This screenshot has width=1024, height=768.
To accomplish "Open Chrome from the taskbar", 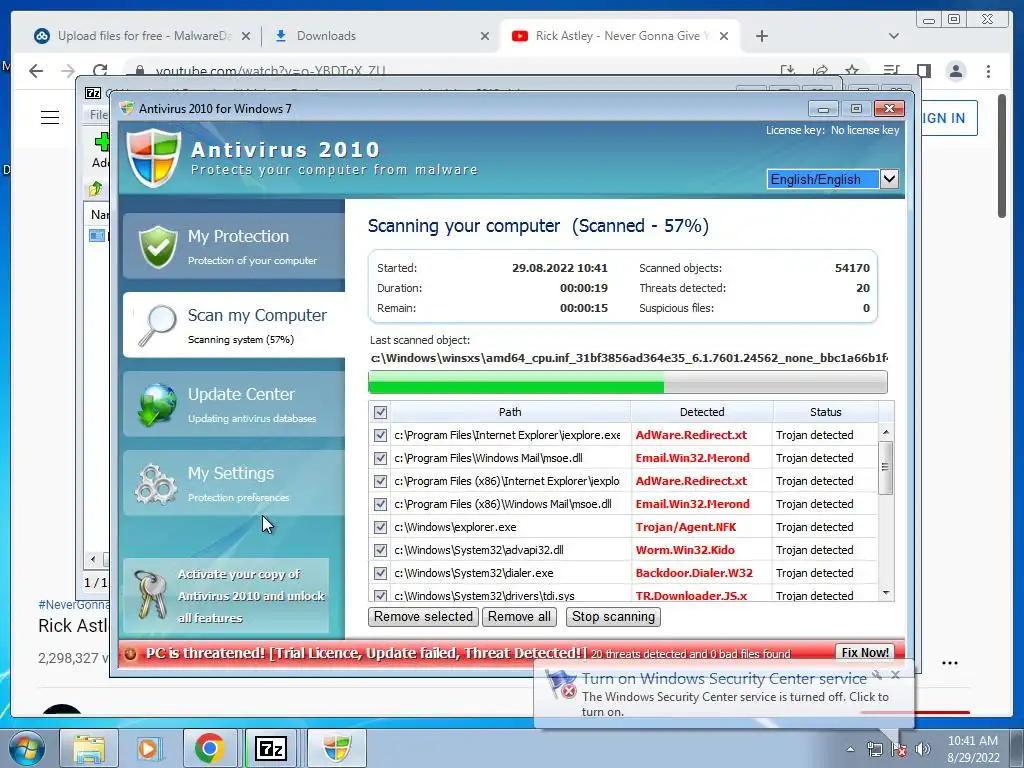I will 209,748.
